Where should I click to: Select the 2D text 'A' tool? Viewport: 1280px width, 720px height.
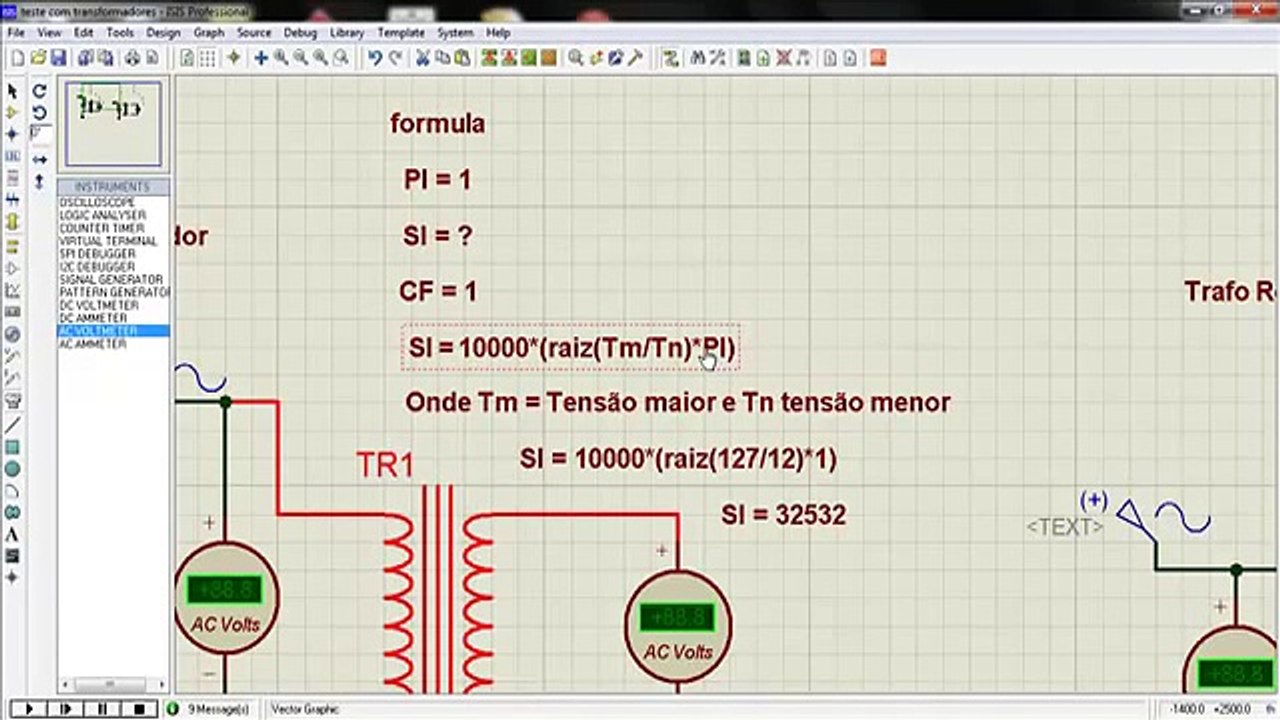pyautogui.click(x=12, y=535)
